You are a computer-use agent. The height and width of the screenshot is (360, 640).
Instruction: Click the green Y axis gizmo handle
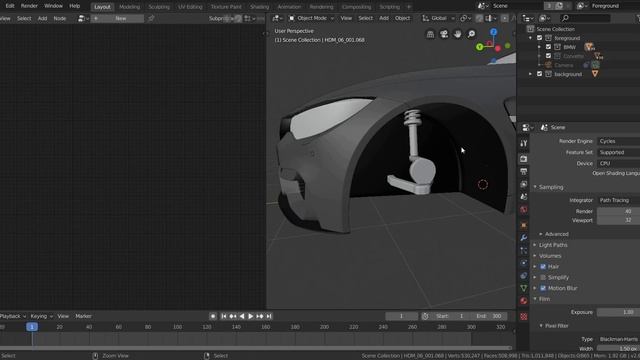(480, 47)
